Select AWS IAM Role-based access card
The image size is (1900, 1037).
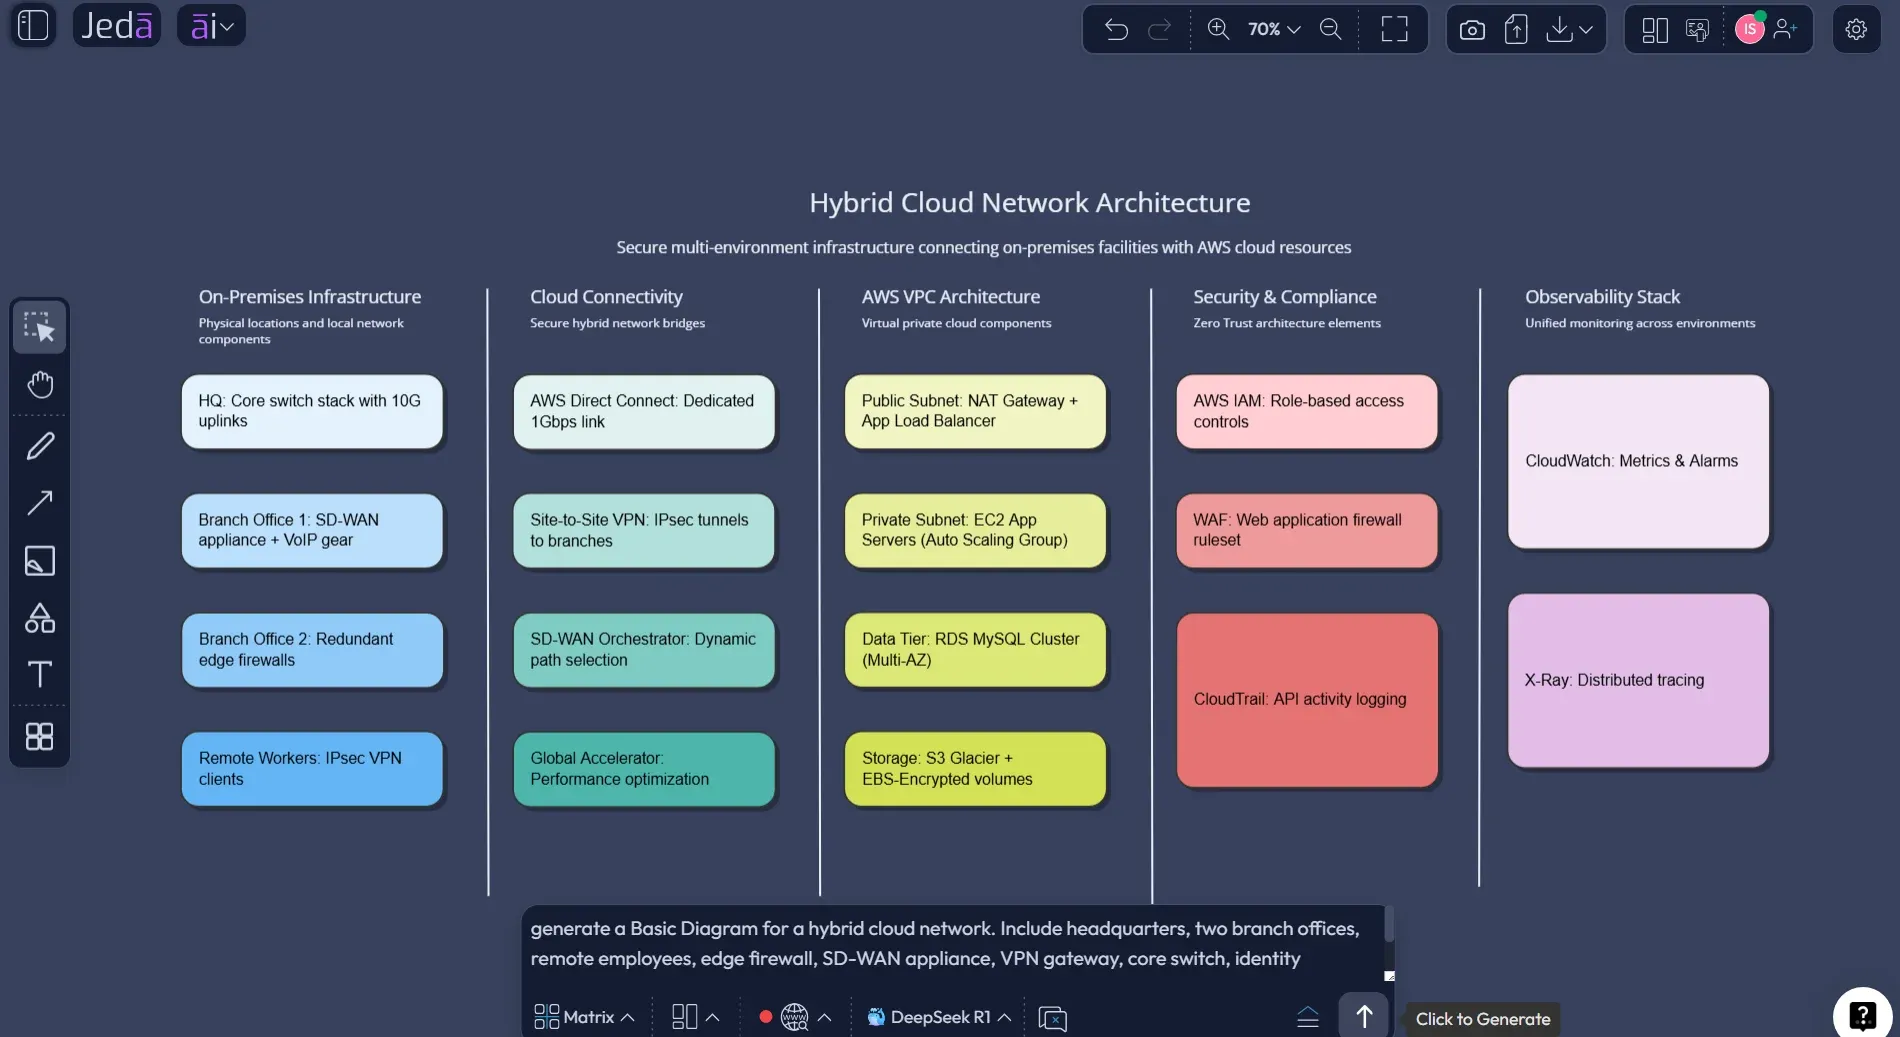pyautogui.click(x=1307, y=411)
